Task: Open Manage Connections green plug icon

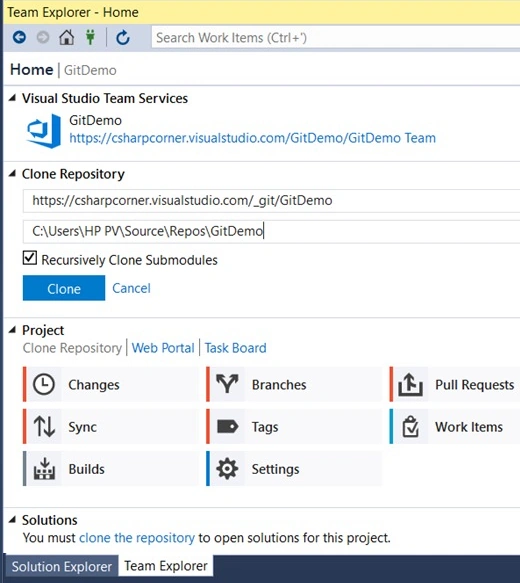Action: click(90, 37)
